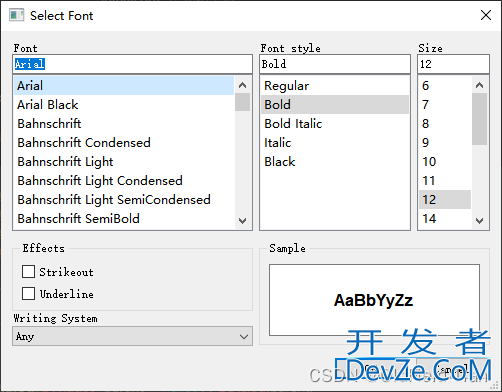Image resolution: width=502 pixels, height=392 pixels.
Task: Enable the Strikeout effect checkbox
Action: pos(28,271)
